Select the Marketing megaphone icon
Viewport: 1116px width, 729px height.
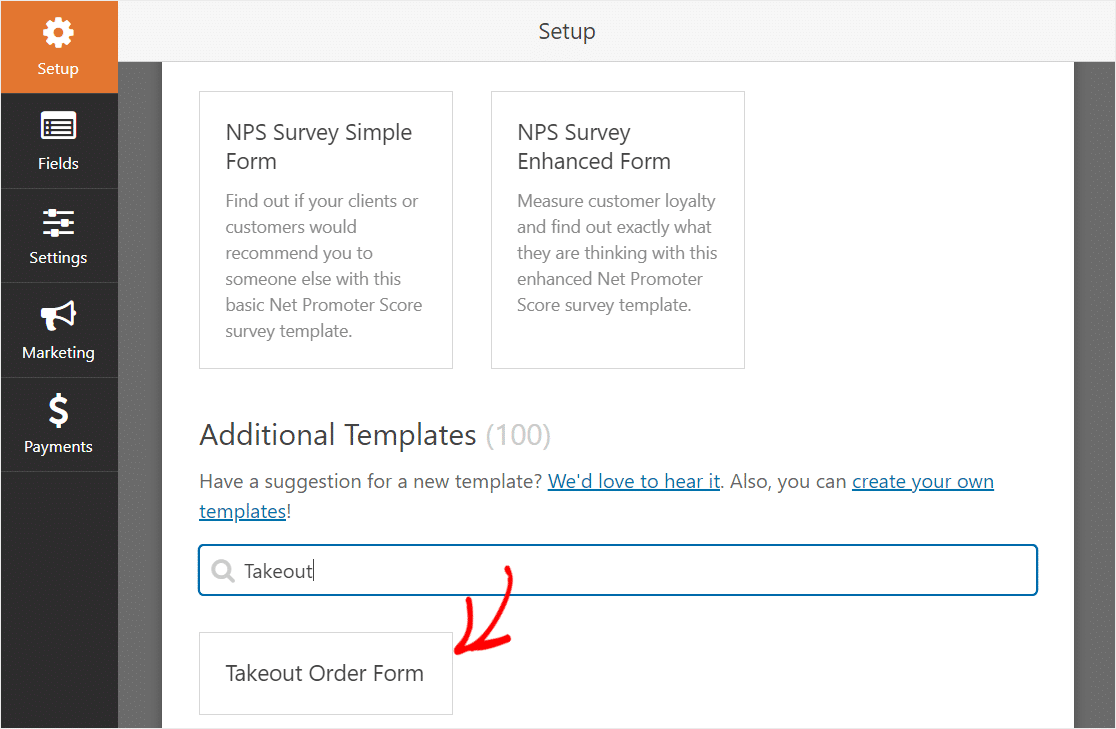58,315
